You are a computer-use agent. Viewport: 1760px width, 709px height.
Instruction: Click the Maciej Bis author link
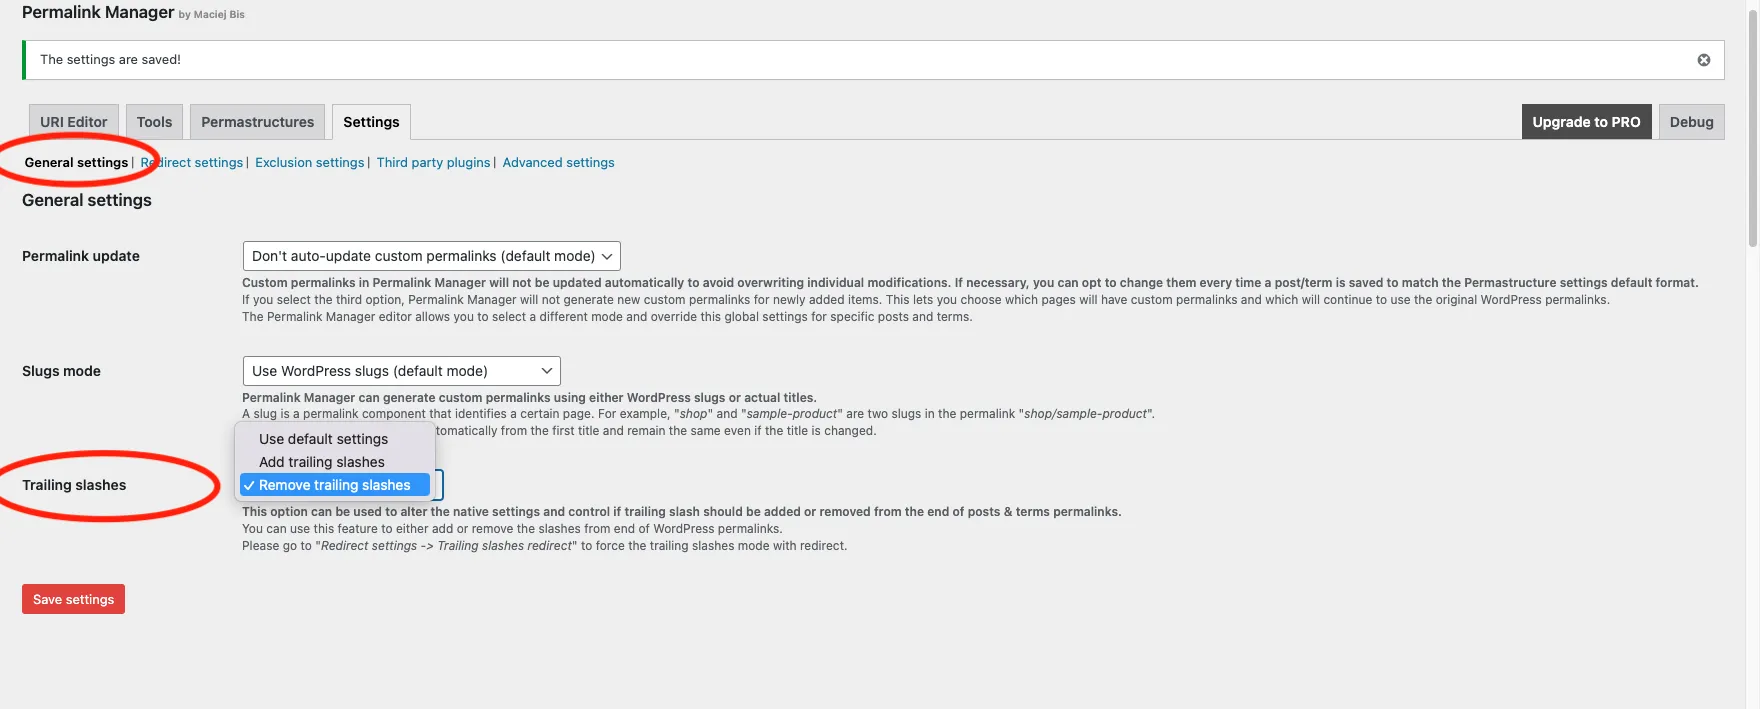219,15
